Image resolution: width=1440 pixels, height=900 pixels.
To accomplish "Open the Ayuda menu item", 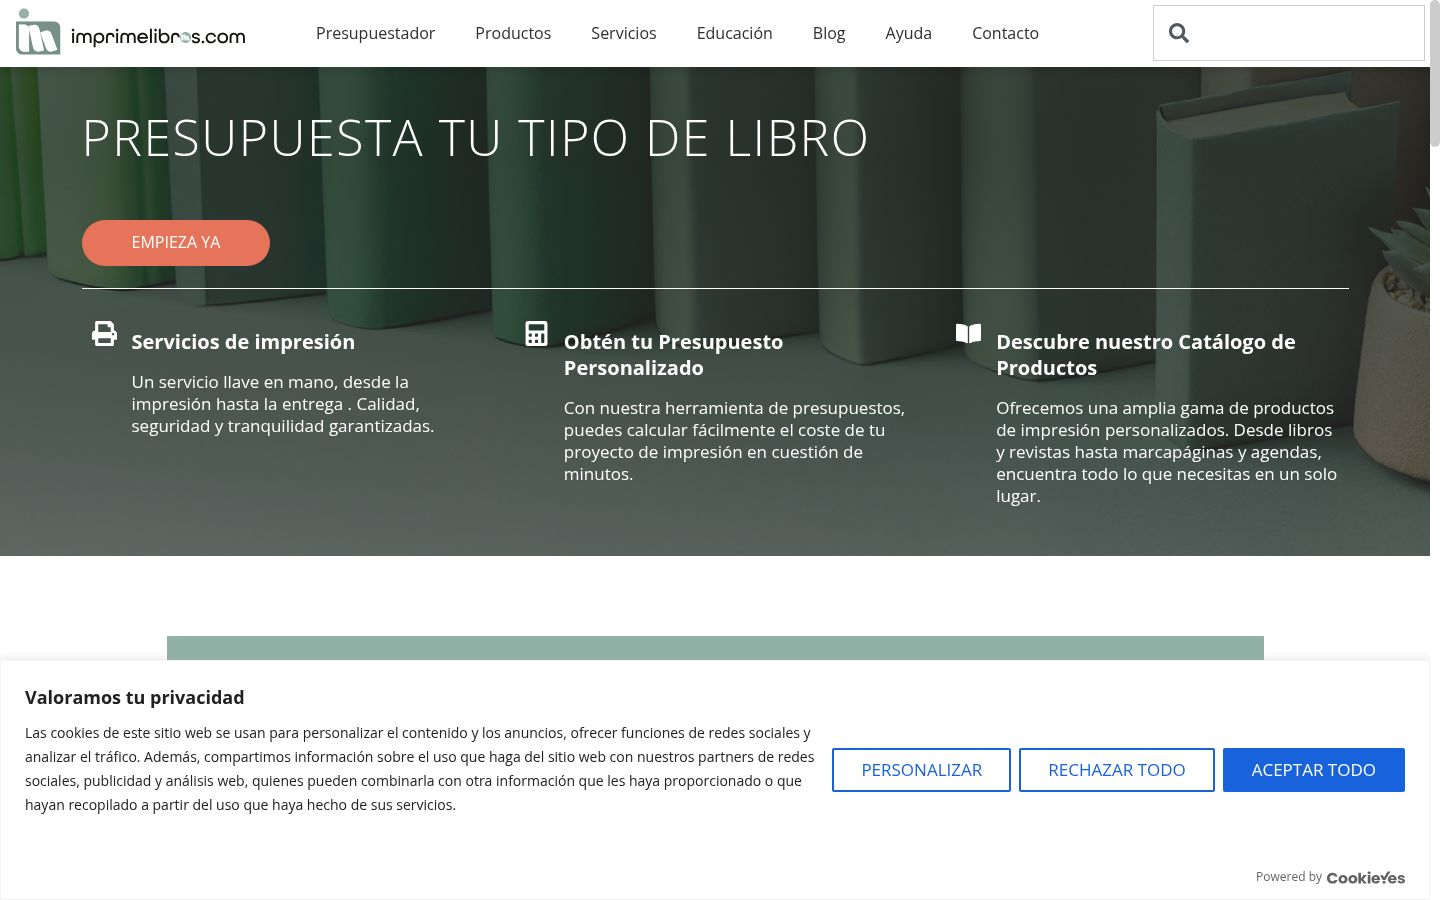I will (x=909, y=33).
